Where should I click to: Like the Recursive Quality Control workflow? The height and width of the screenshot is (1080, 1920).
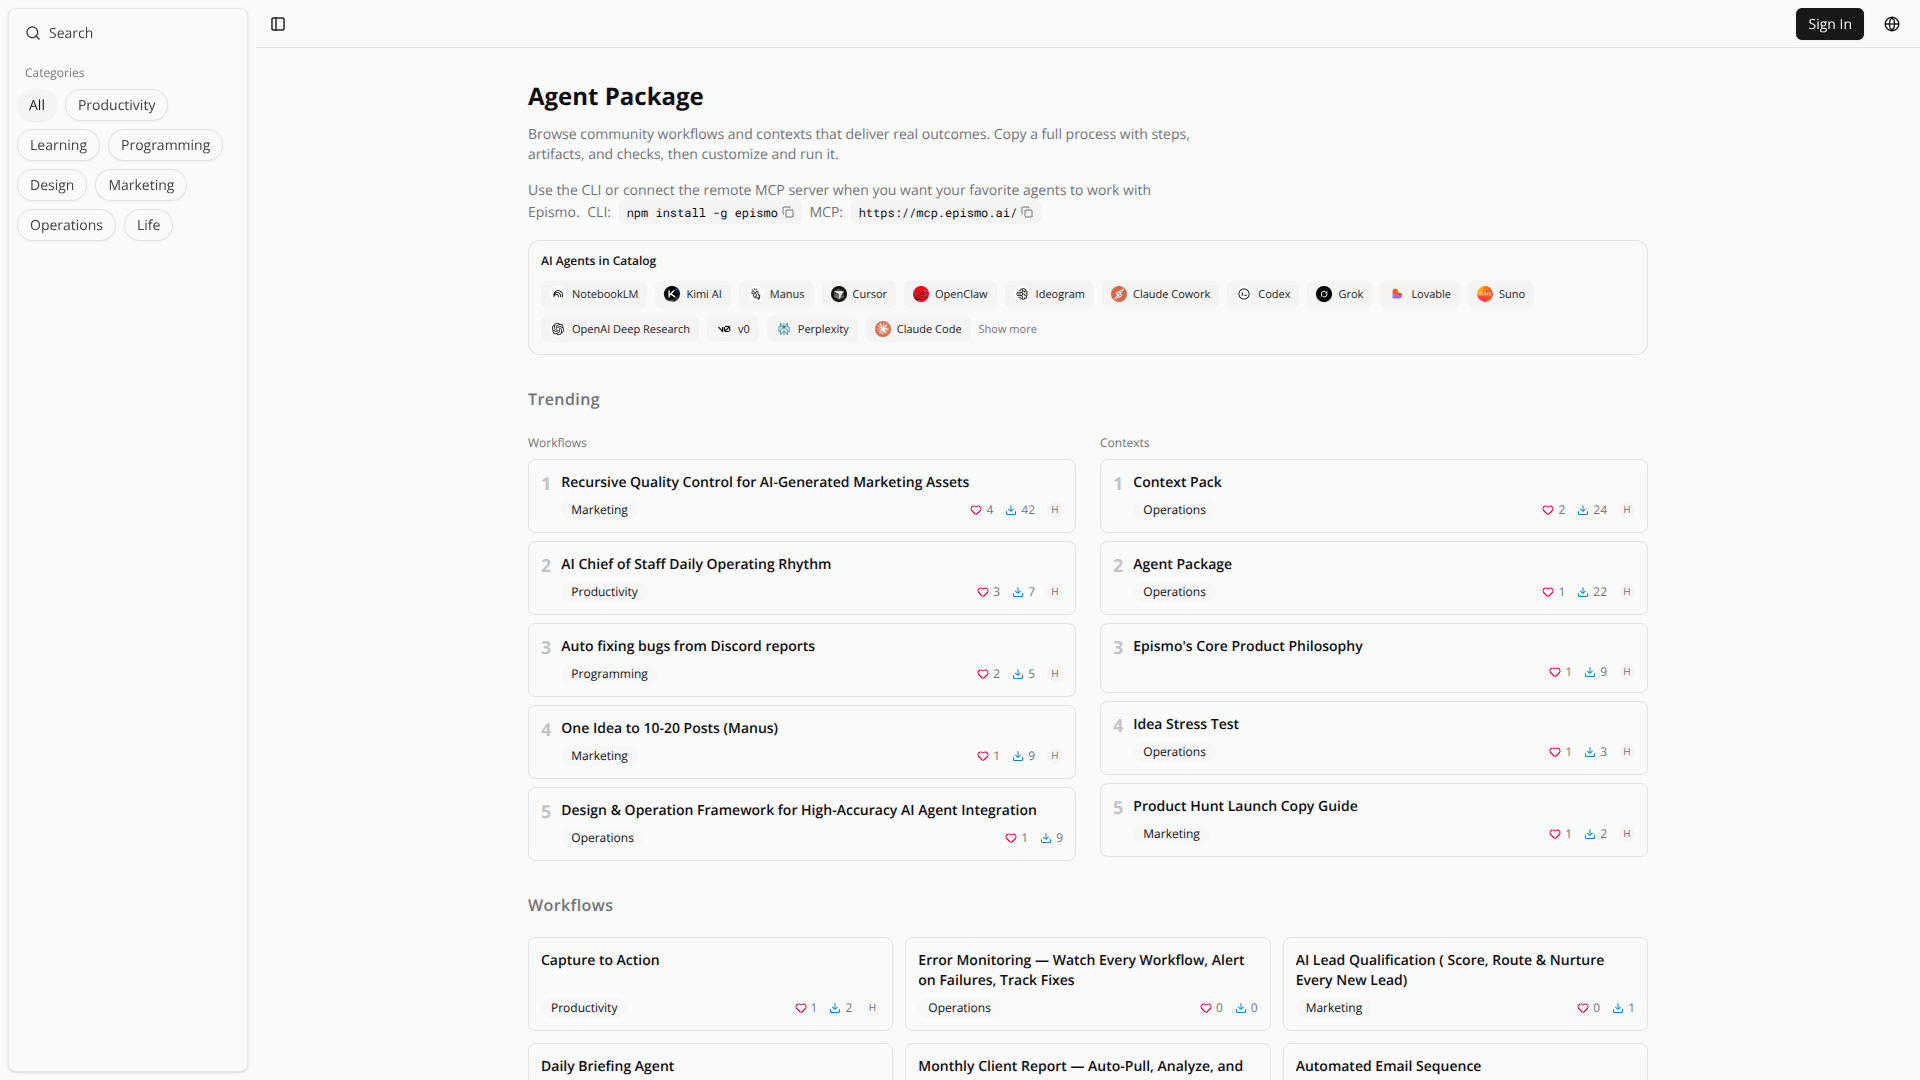(976, 510)
